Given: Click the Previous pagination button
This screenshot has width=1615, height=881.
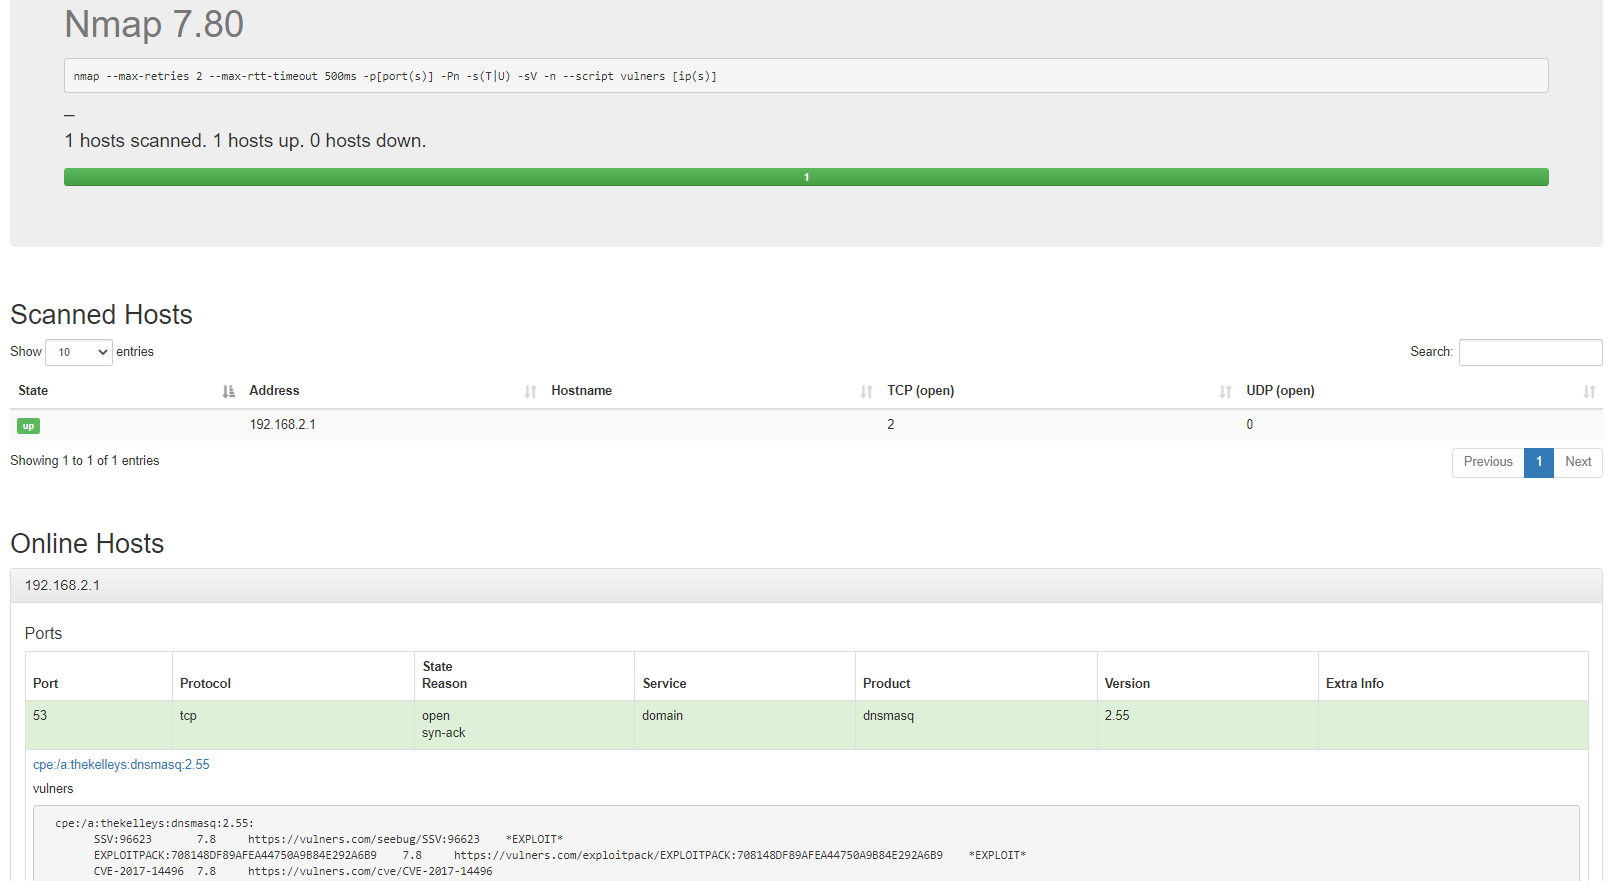Looking at the screenshot, I should tap(1488, 462).
